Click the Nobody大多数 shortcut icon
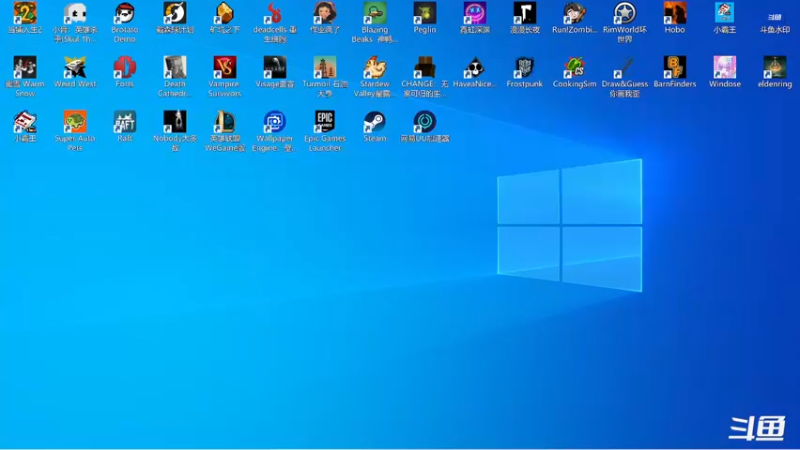800x450 pixels. tap(174, 122)
